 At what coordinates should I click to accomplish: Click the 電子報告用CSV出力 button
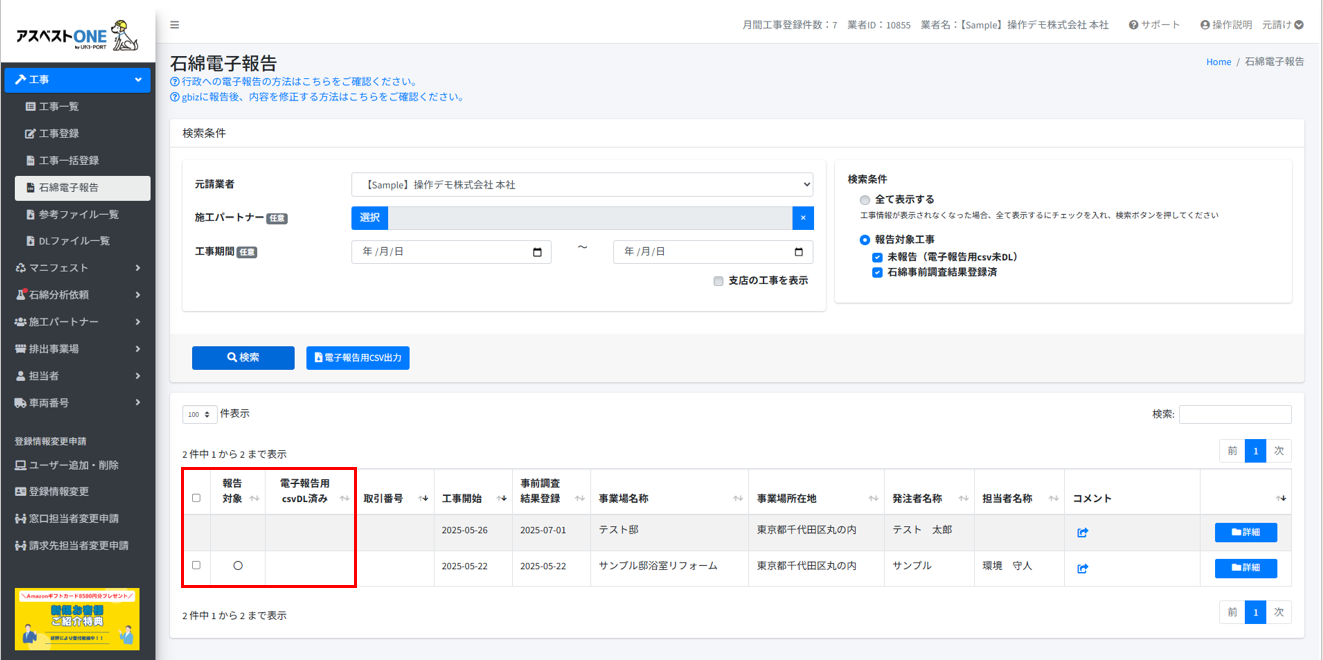[358, 358]
